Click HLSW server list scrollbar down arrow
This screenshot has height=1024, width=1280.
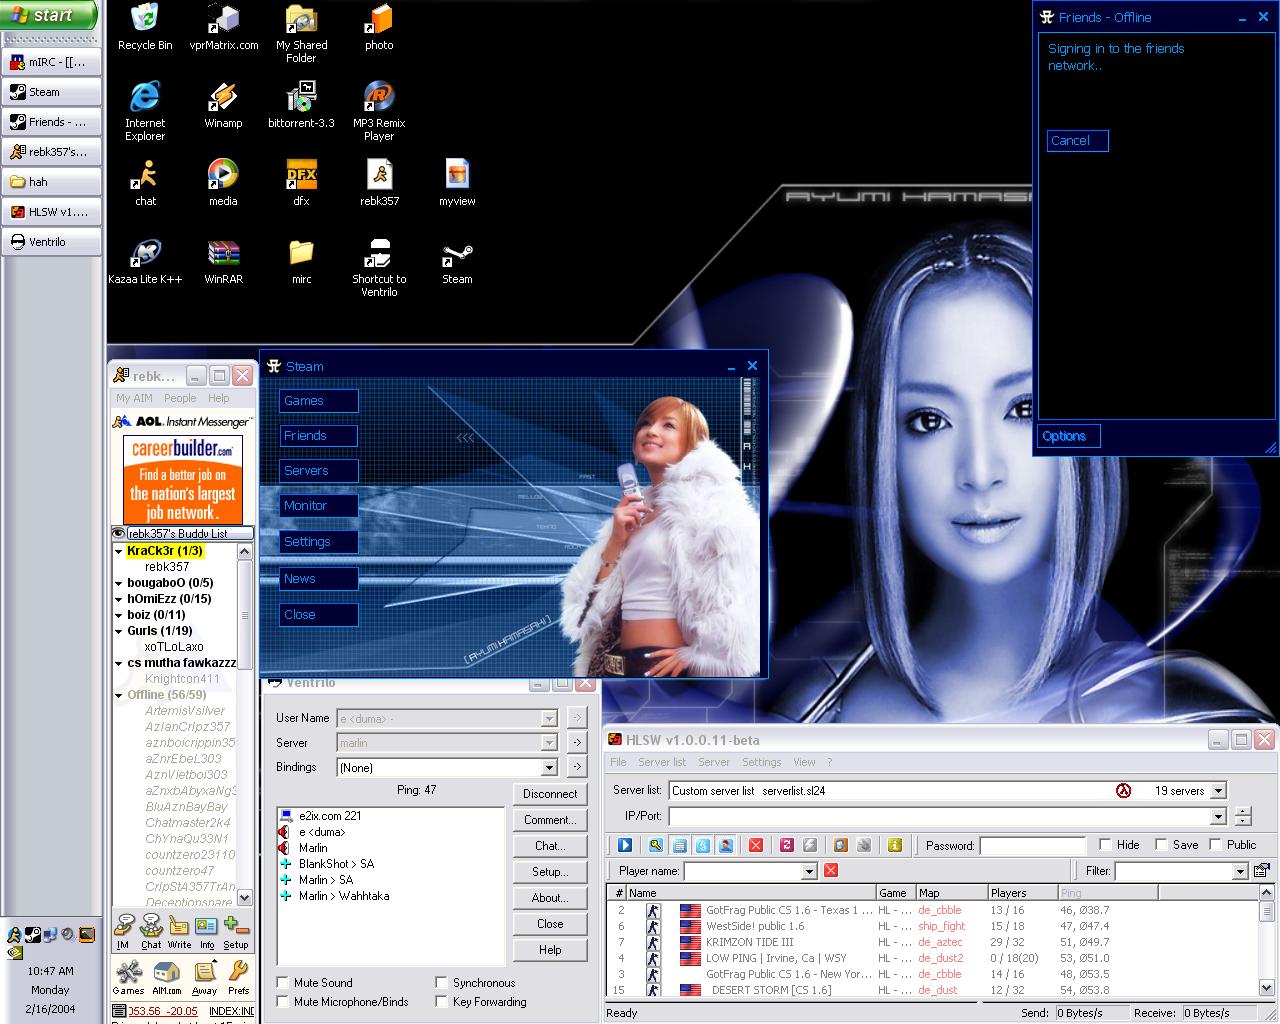[x=1266, y=988]
